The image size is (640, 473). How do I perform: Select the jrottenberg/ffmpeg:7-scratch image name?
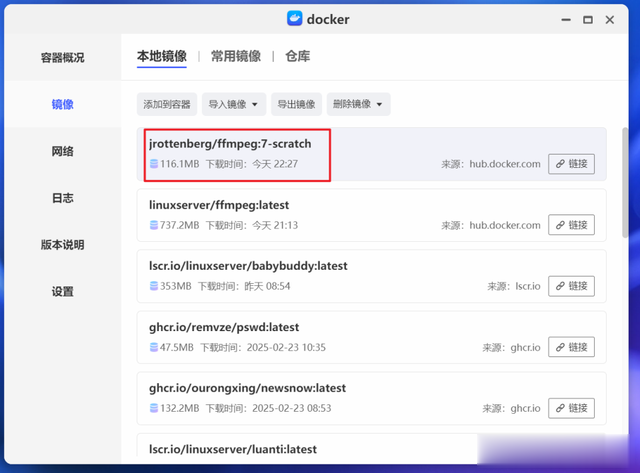coord(230,144)
